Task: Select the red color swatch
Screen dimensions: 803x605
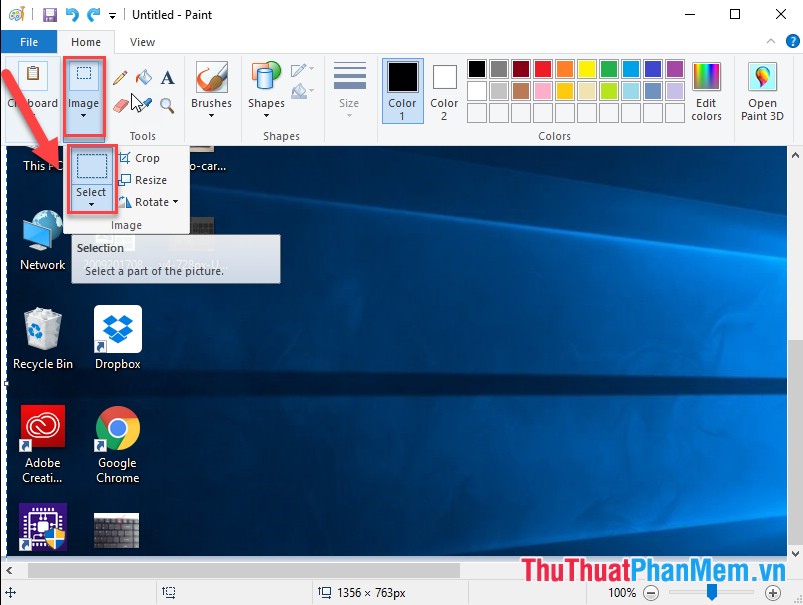Action: point(540,69)
